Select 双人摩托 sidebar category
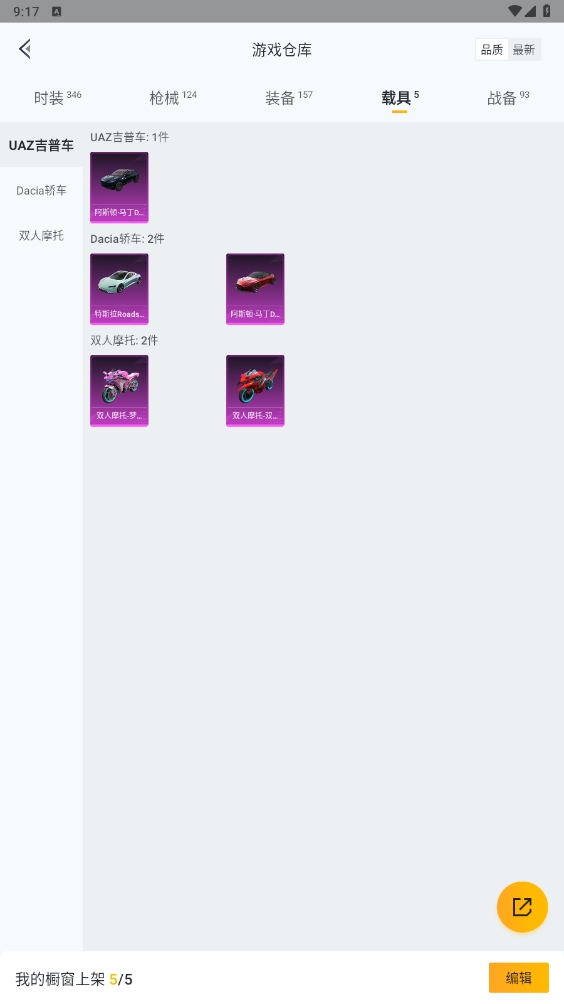The width and height of the screenshot is (564, 1004). (x=42, y=236)
